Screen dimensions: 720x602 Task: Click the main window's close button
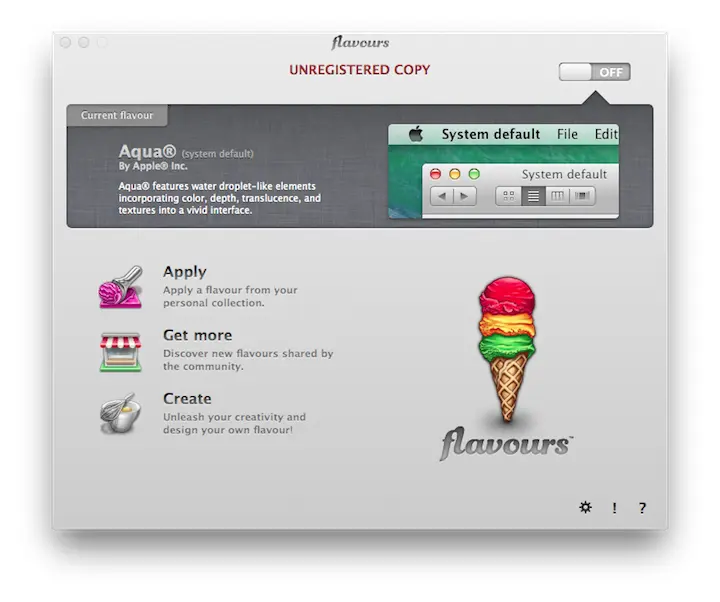pos(65,43)
